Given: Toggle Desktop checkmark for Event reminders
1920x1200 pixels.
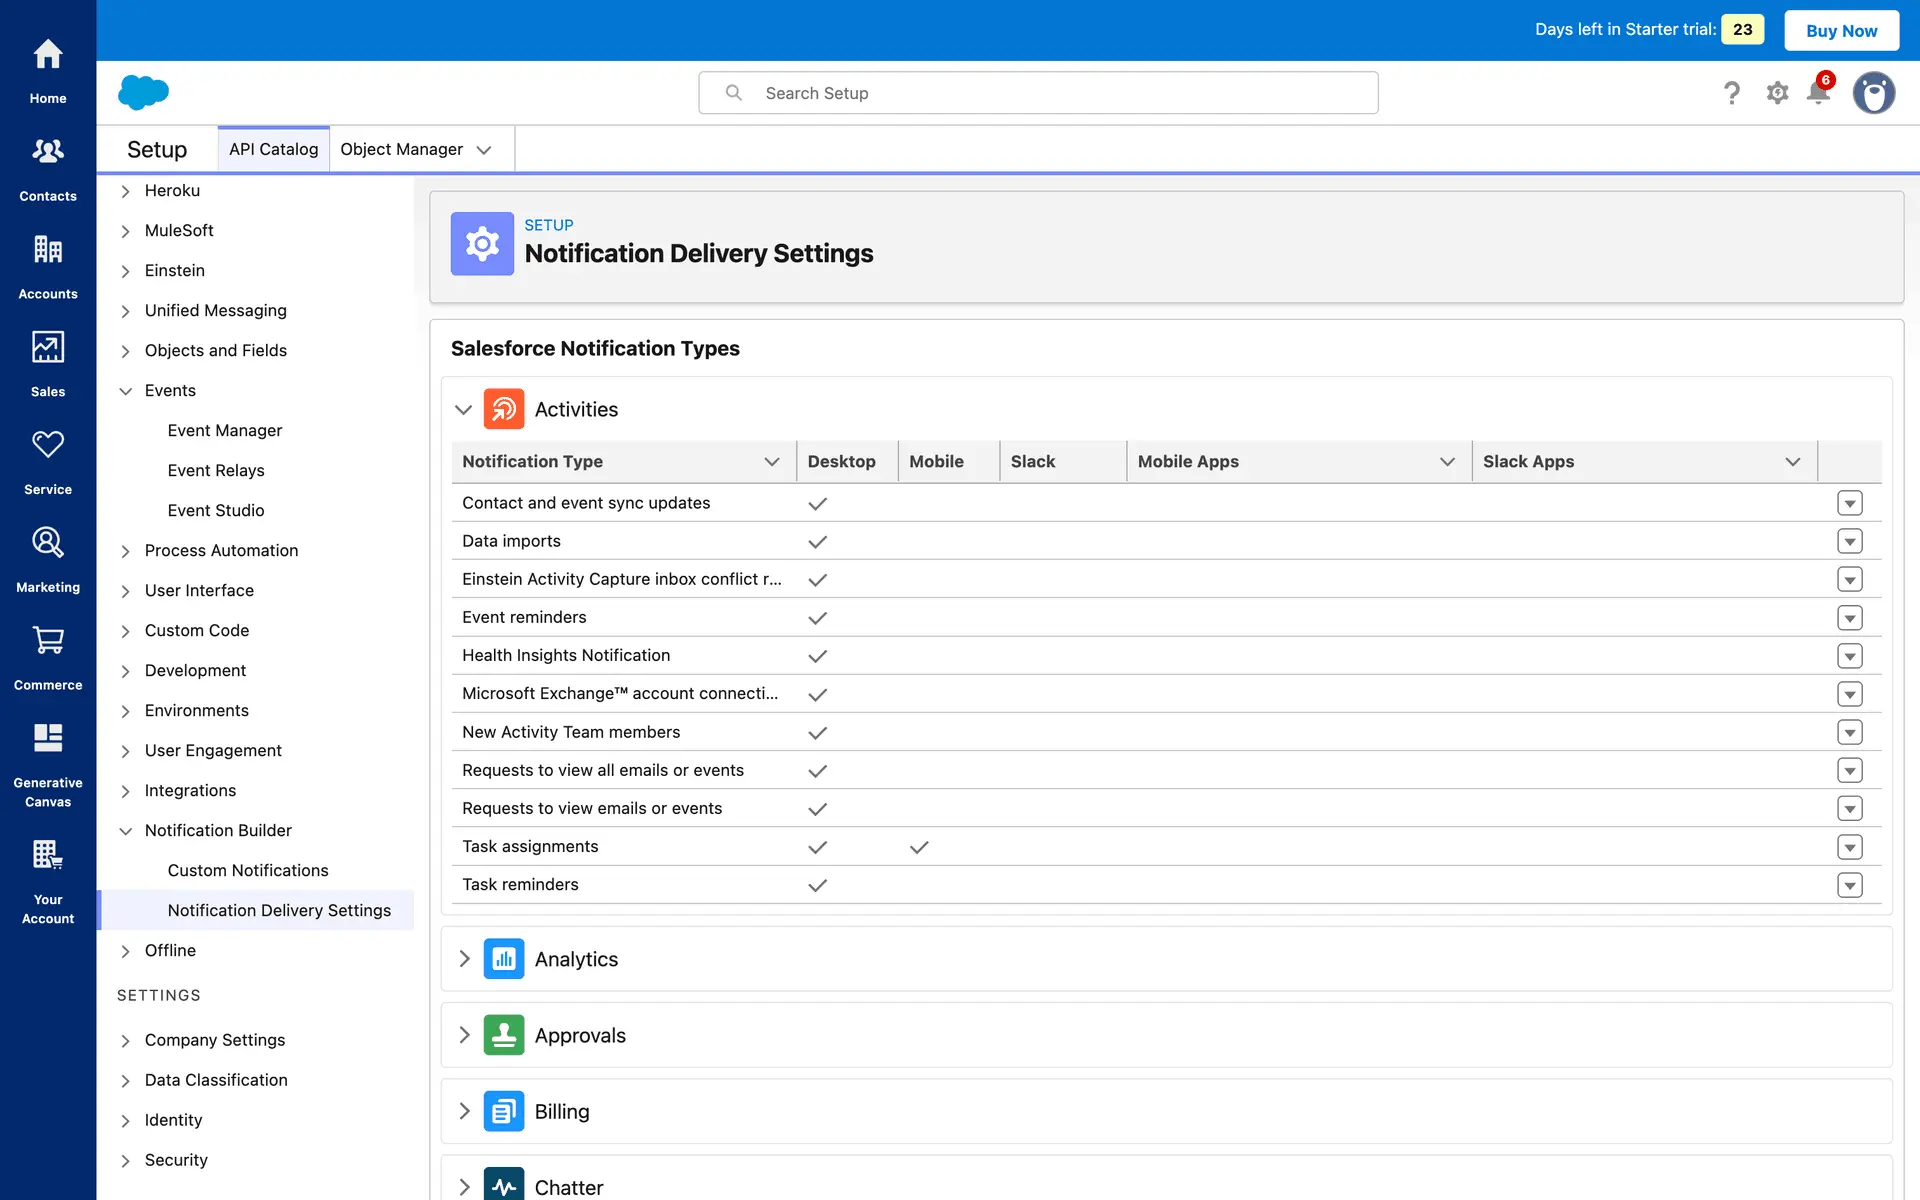Looking at the screenshot, I should click(x=817, y=618).
